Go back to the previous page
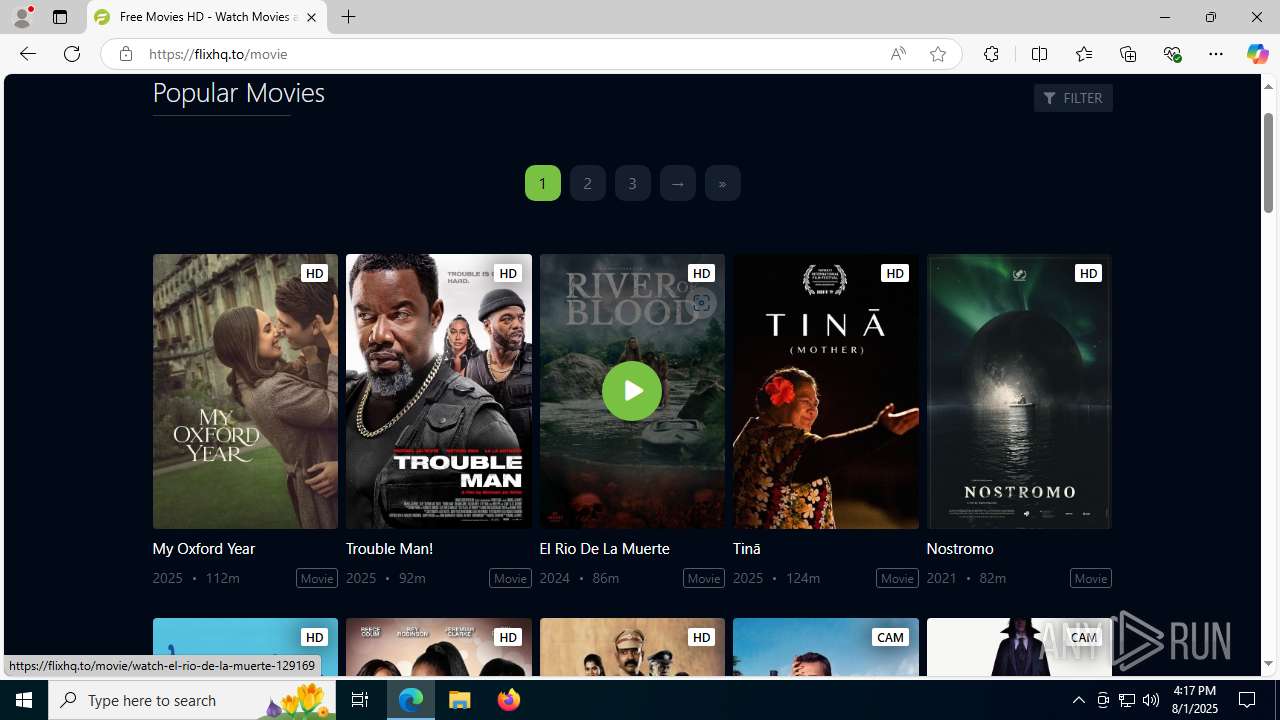The width and height of the screenshot is (1280, 720). [x=27, y=54]
